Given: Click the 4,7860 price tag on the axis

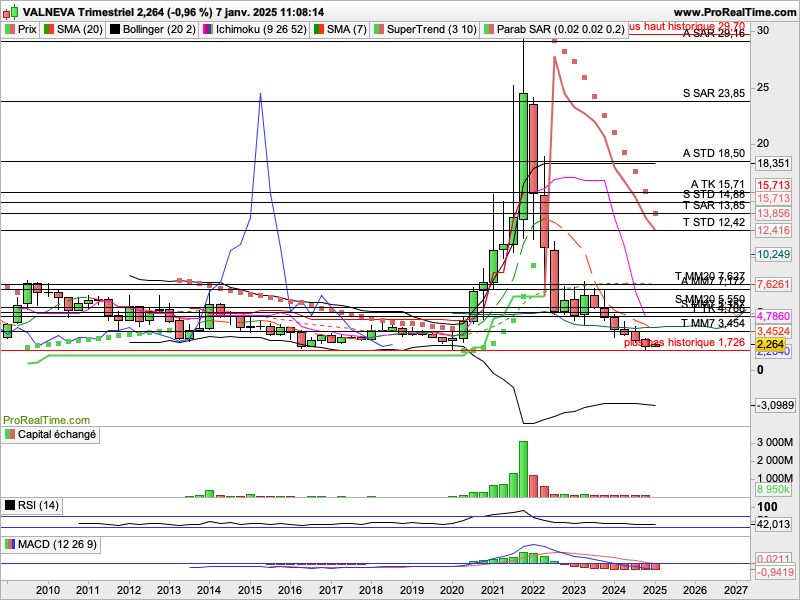Looking at the screenshot, I should [773, 316].
